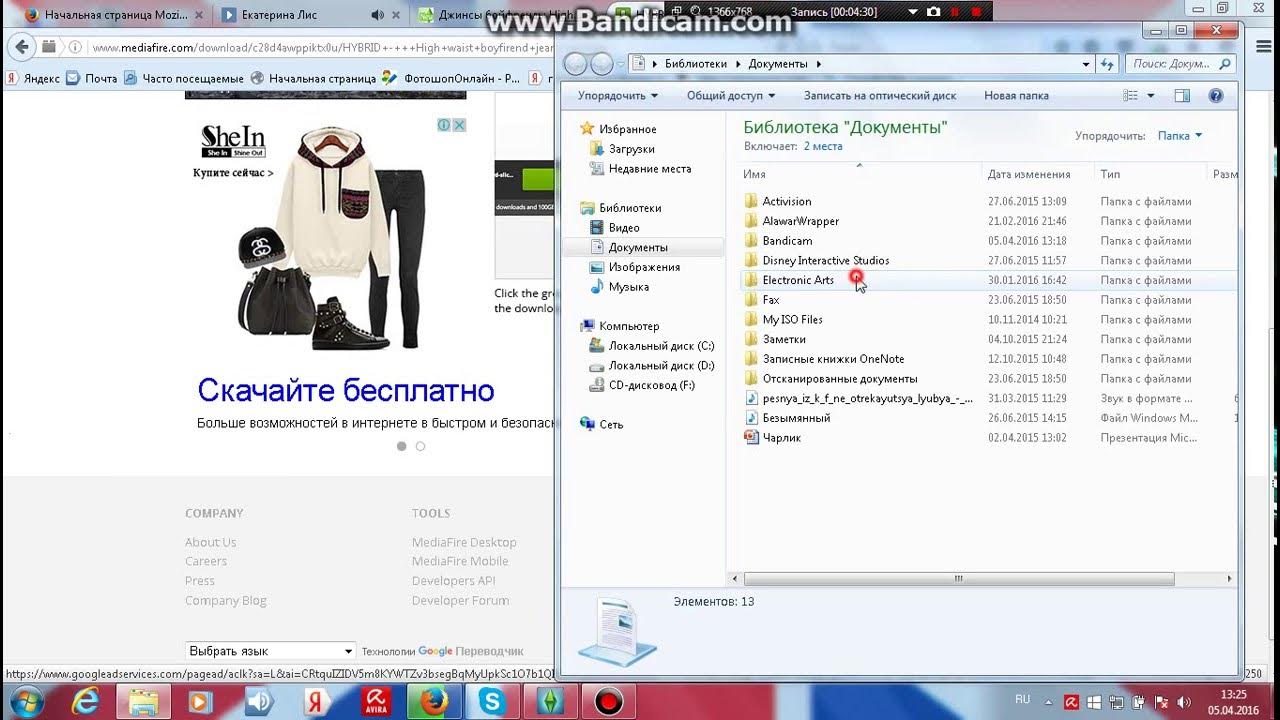Open Internet Explorer from the taskbar

pos(86,702)
